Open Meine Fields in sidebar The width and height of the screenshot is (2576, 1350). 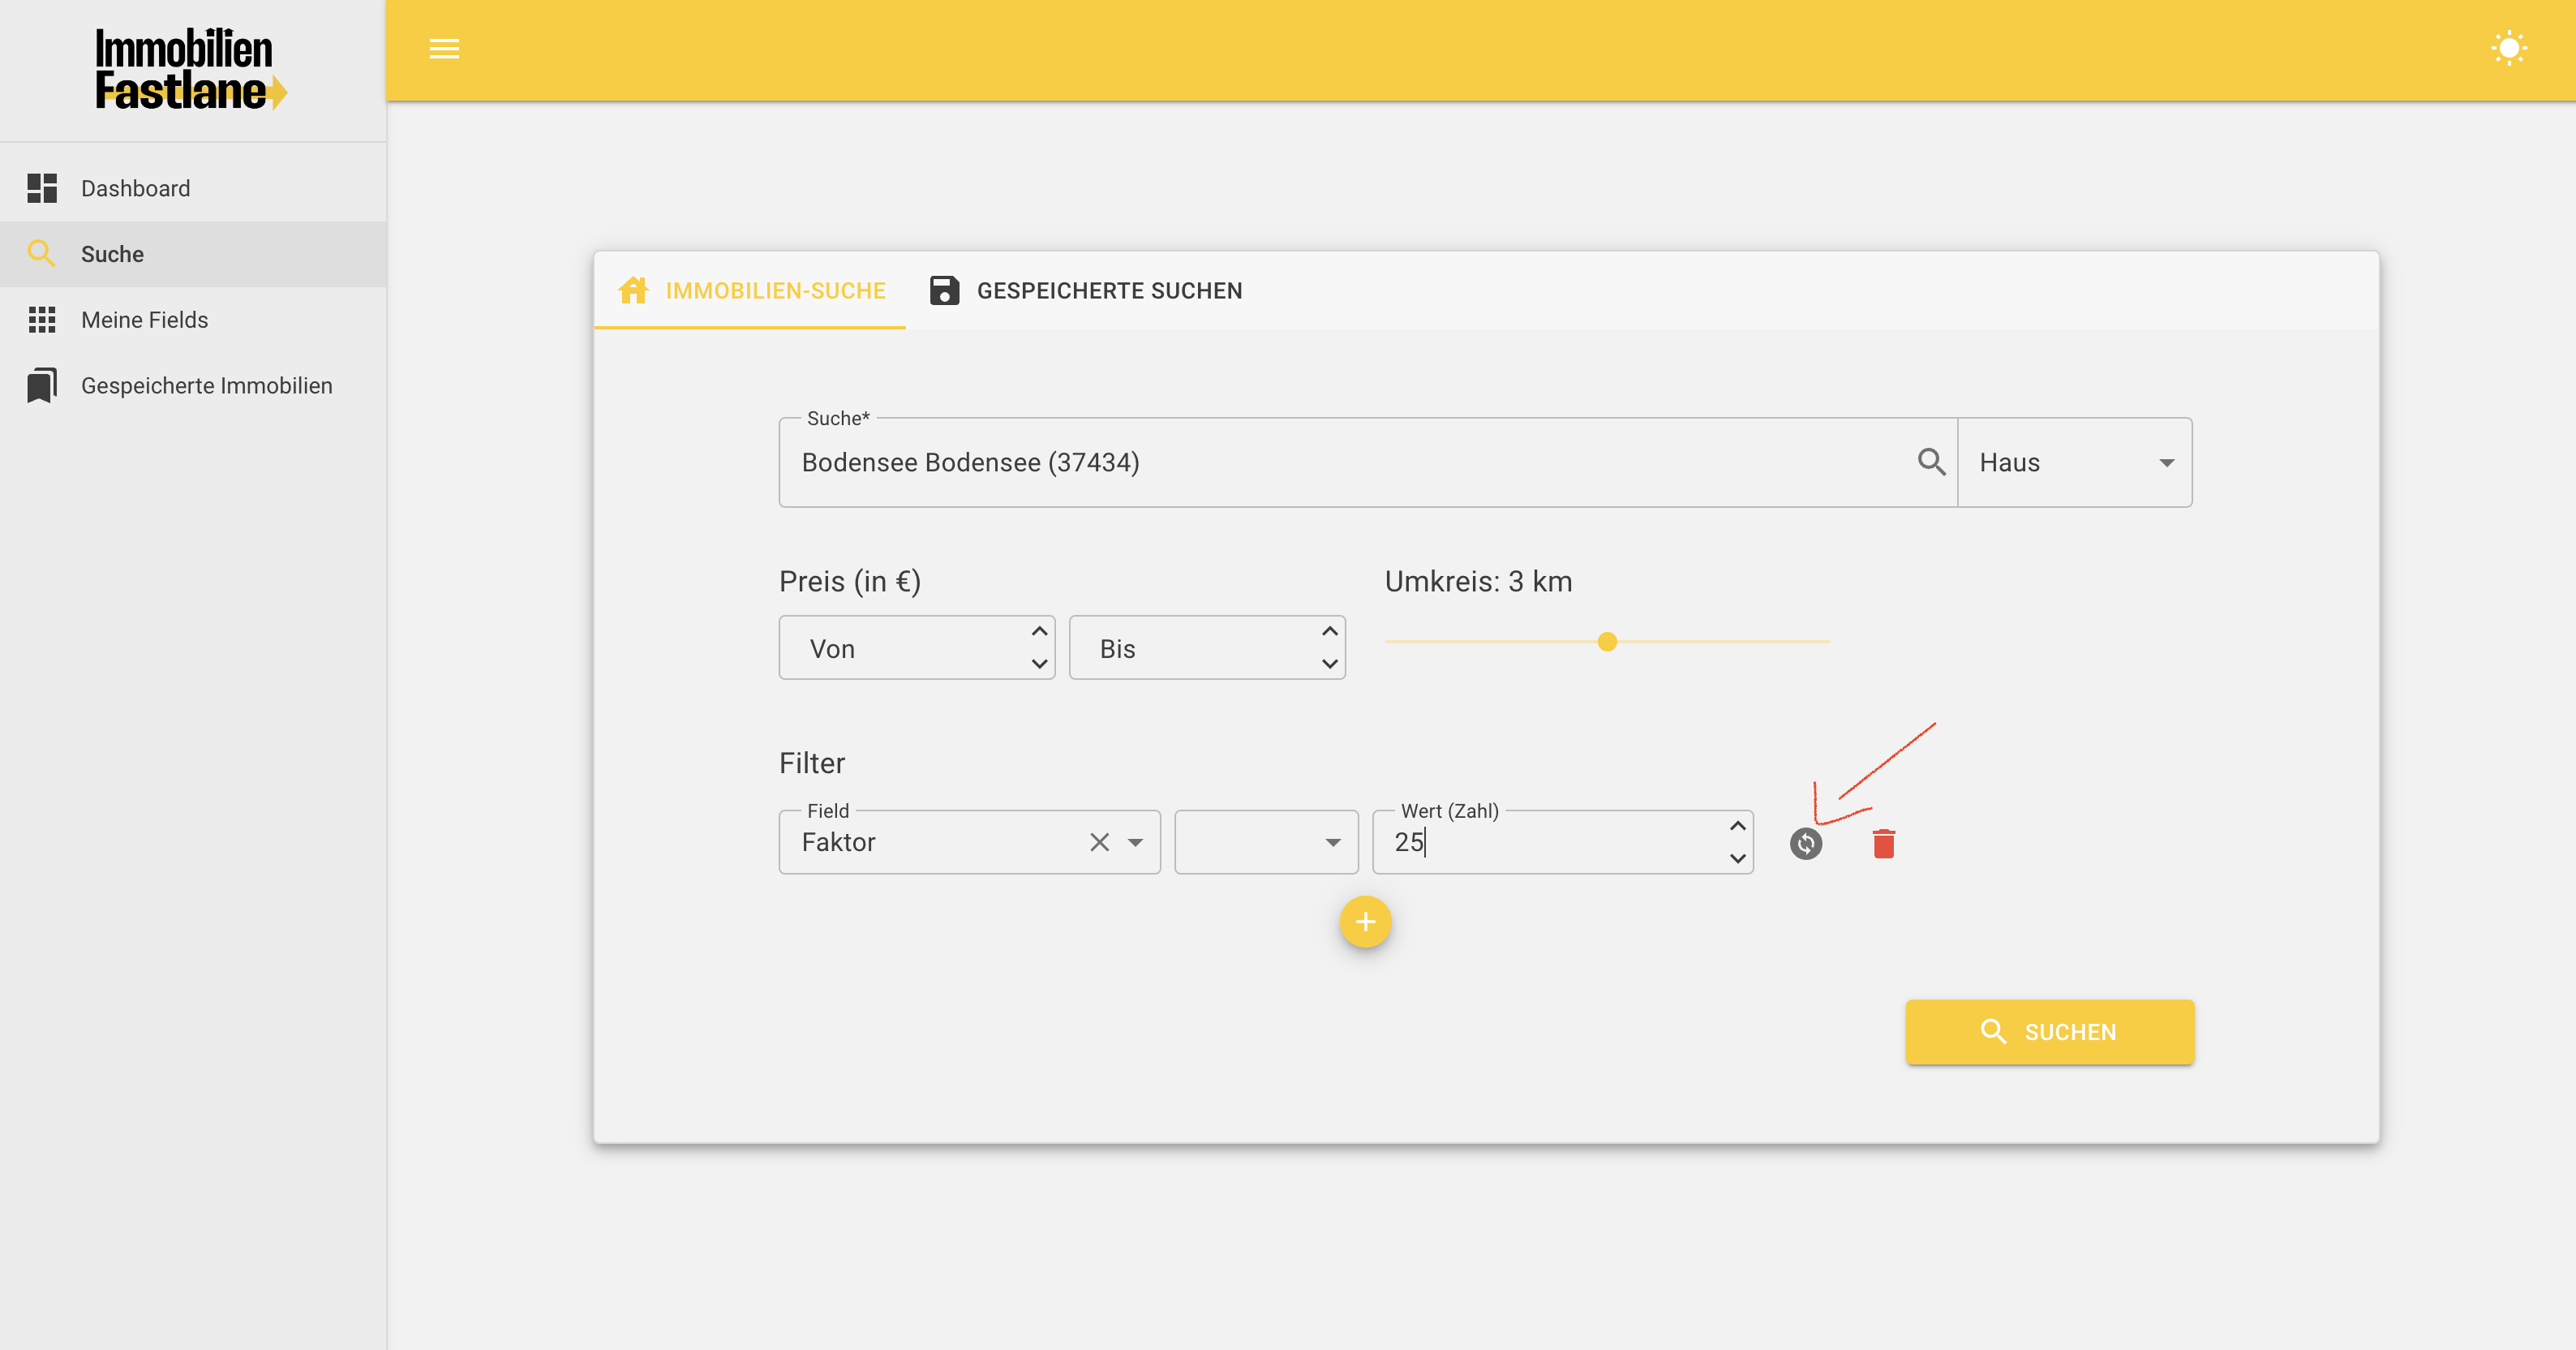coord(144,320)
